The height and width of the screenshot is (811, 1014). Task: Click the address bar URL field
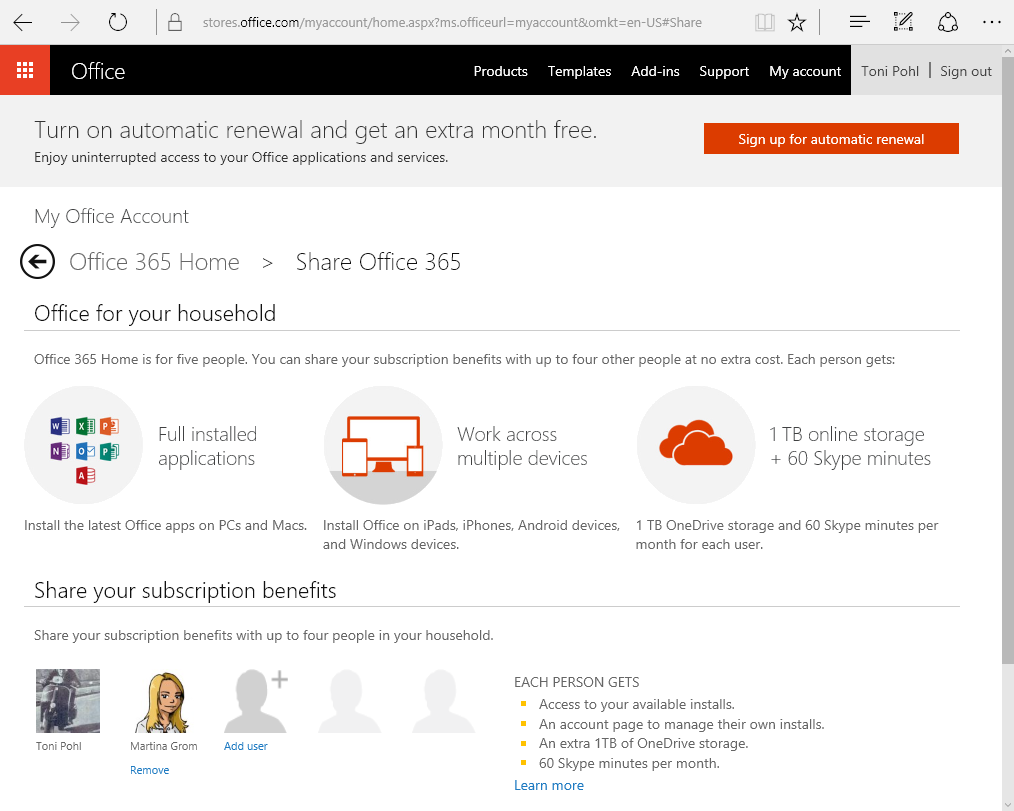pyautogui.click(x=450, y=22)
